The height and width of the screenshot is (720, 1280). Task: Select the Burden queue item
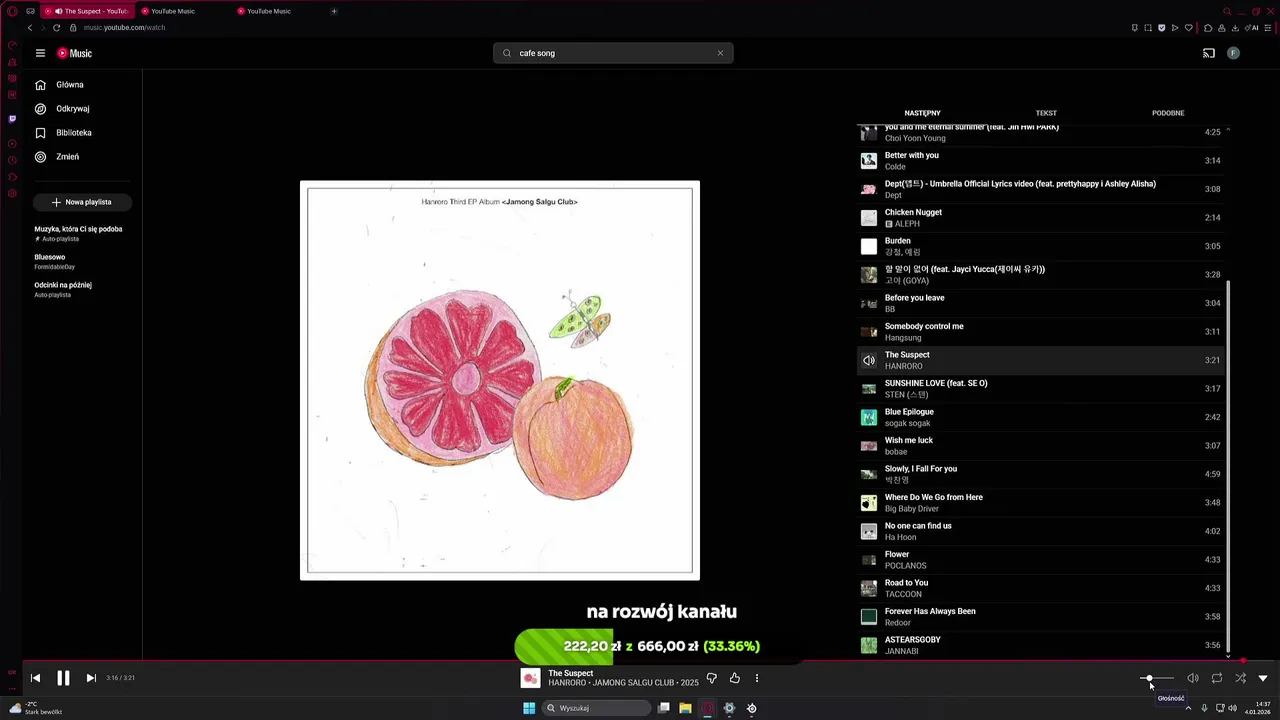pyautogui.click(x=1041, y=246)
